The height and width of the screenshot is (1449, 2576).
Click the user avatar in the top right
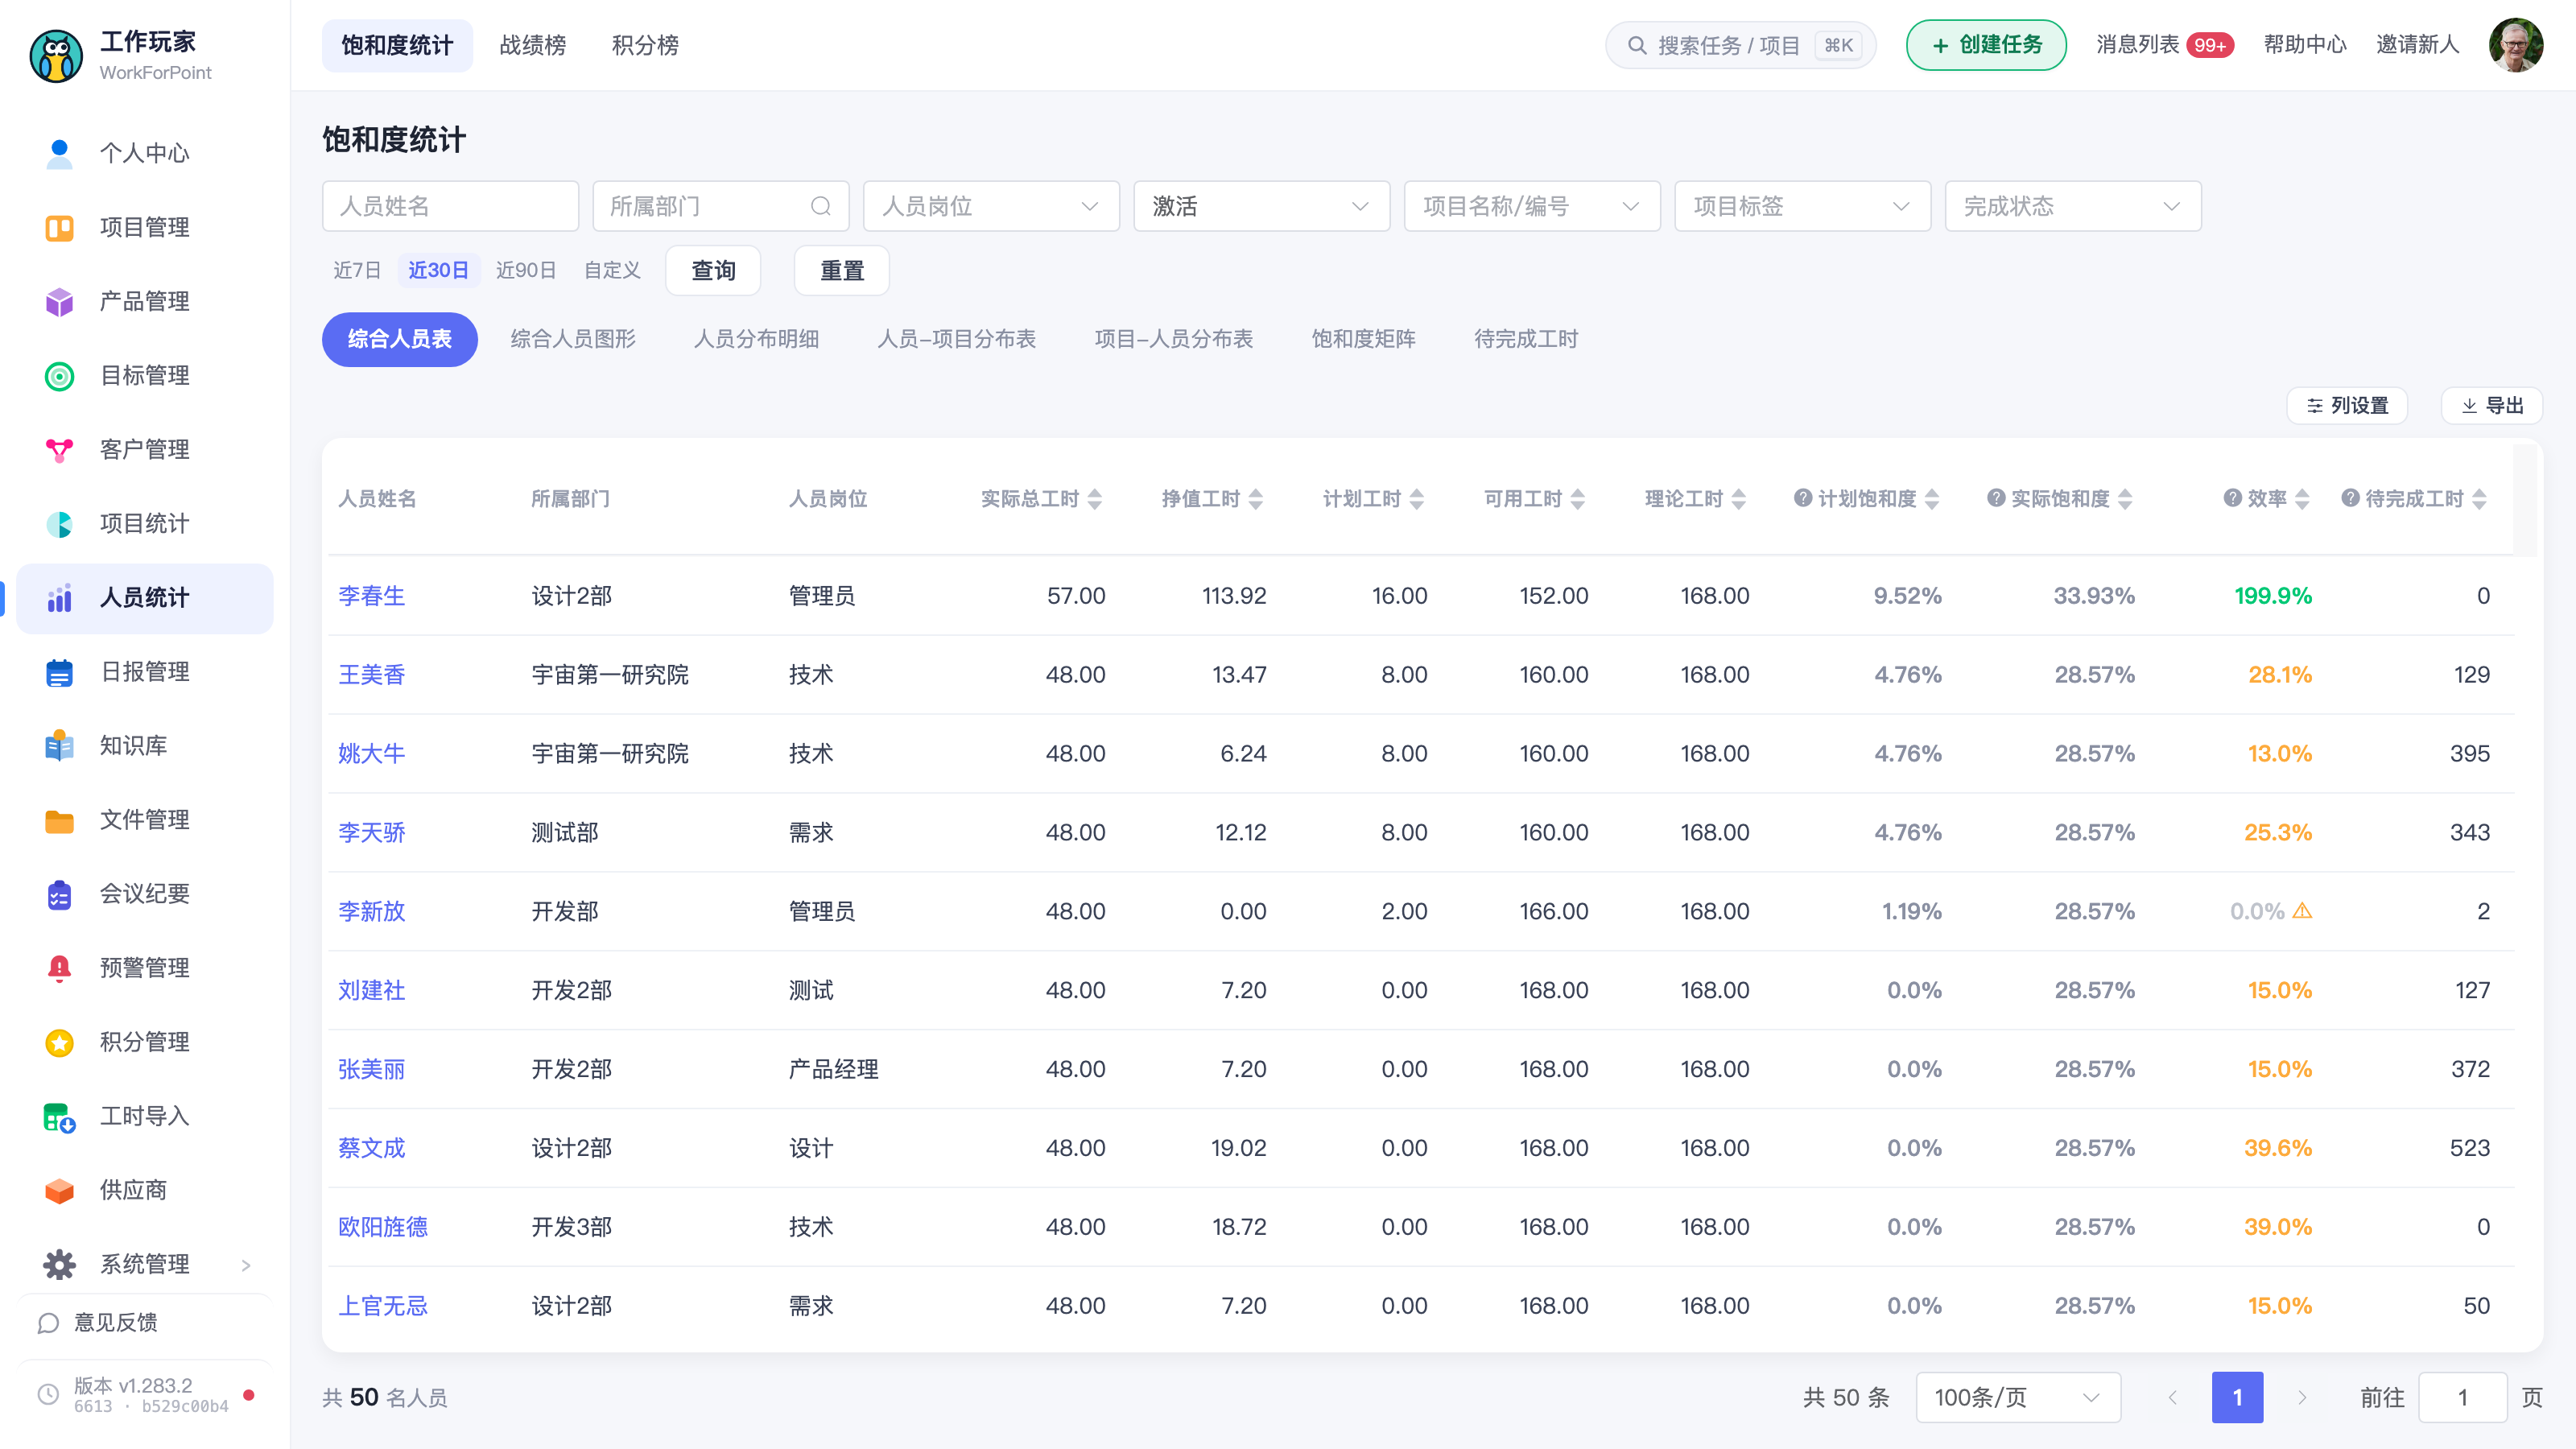point(2515,45)
